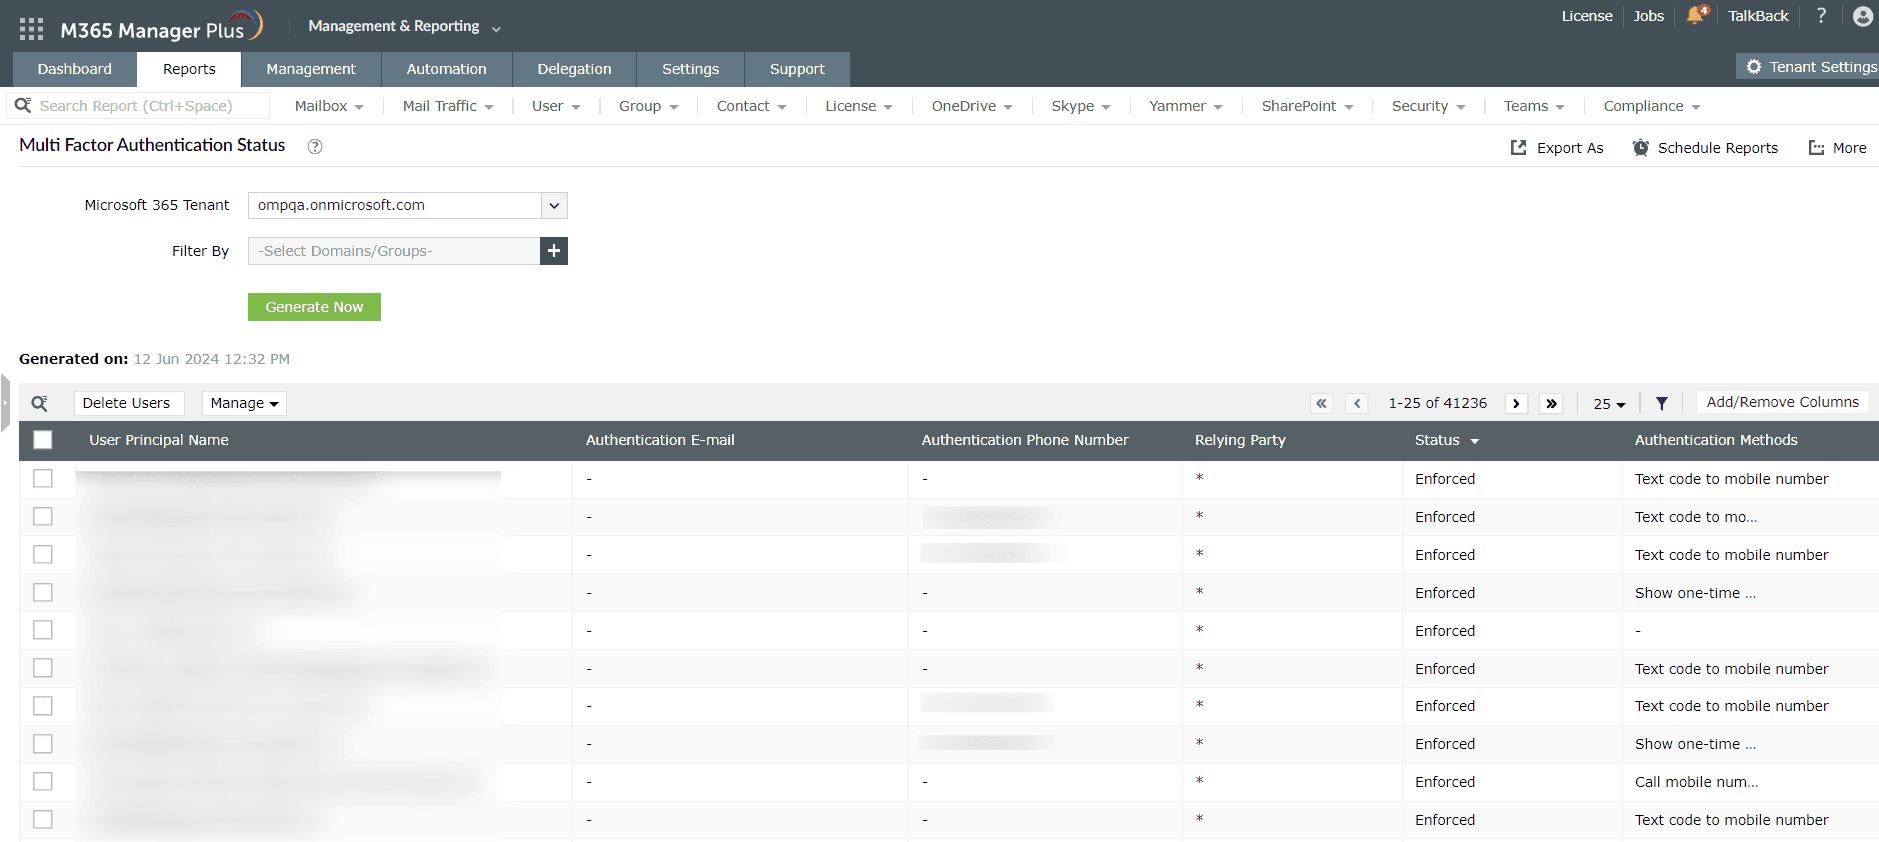The height and width of the screenshot is (842, 1879).
Task: Click the Export As icon
Action: tap(1518, 148)
